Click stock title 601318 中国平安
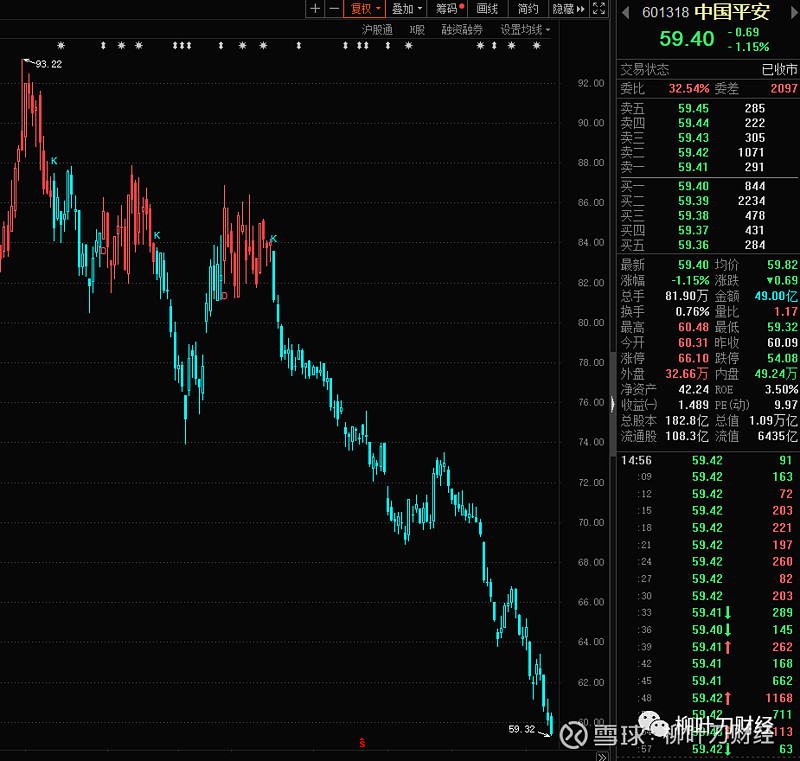 tap(706, 12)
